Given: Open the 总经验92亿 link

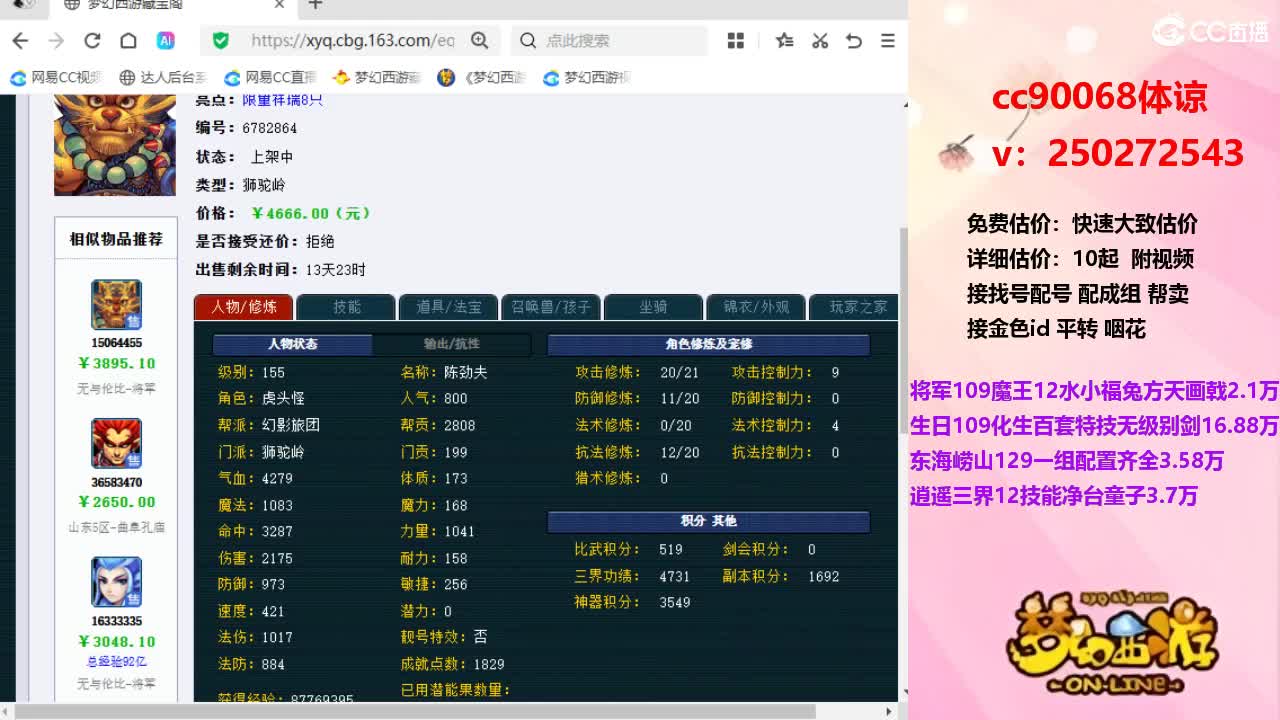Looking at the screenshot, I should point(117,662).
